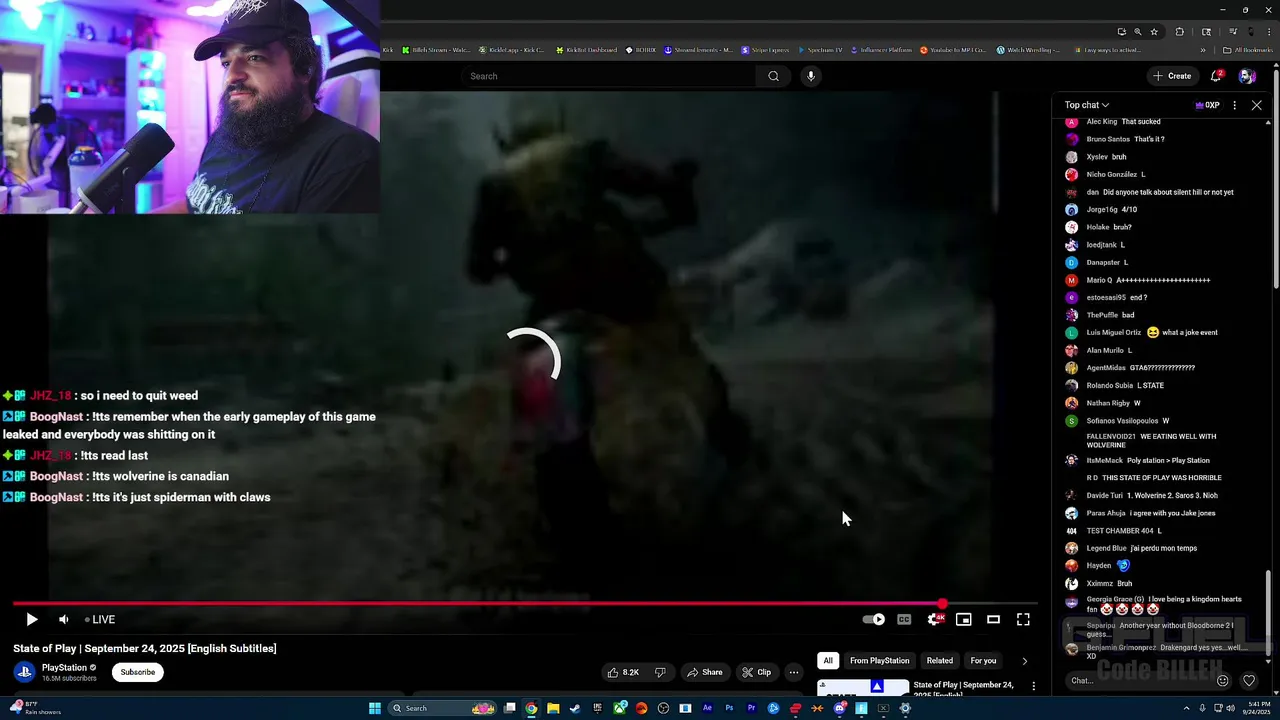1280x720 pixels.
Task: Open Premiere Pro from the taskbar
Action: tap(751, 708)
